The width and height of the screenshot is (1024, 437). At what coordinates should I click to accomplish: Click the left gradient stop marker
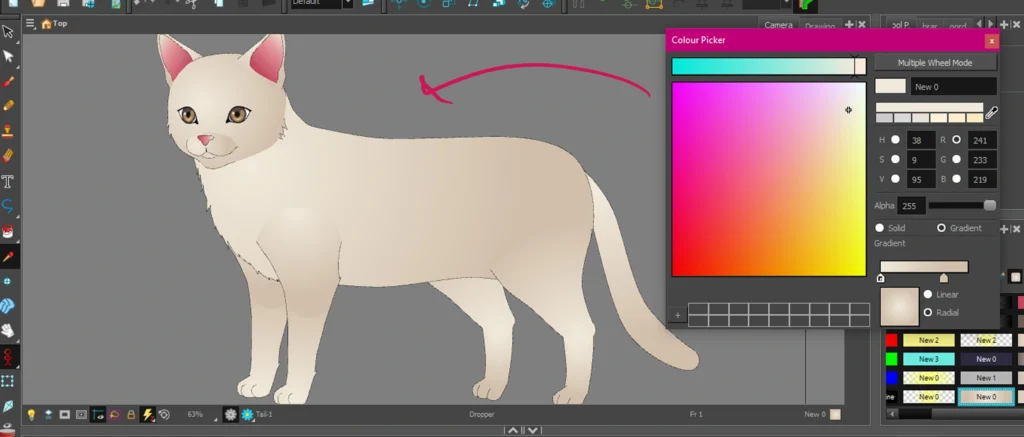[880, 278]
